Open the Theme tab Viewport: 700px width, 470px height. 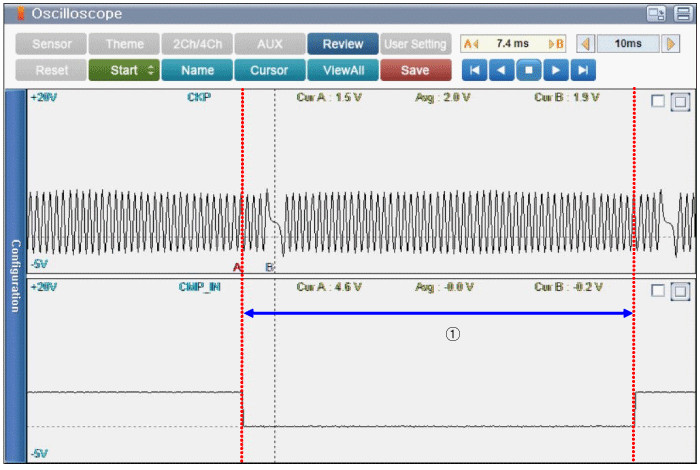(x=124, y=44)
